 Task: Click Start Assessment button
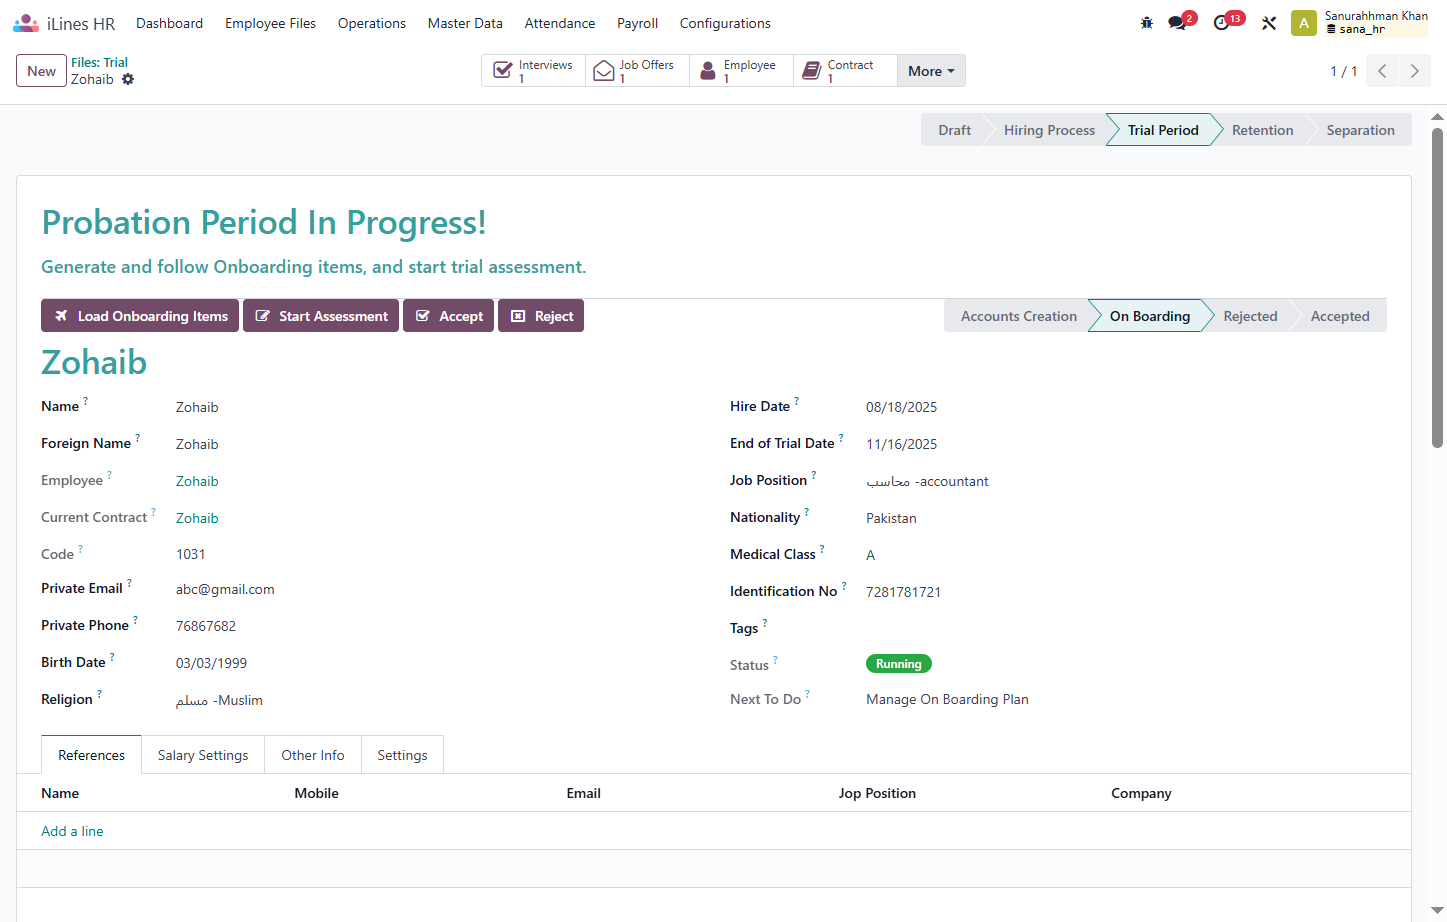pos(321,316)
